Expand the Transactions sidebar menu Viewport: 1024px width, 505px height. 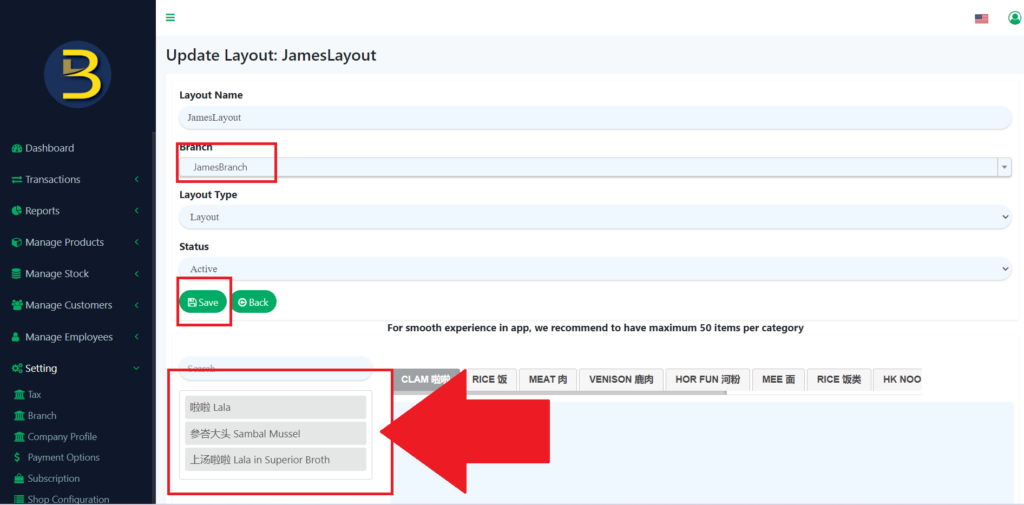click(x=52, y=180)
